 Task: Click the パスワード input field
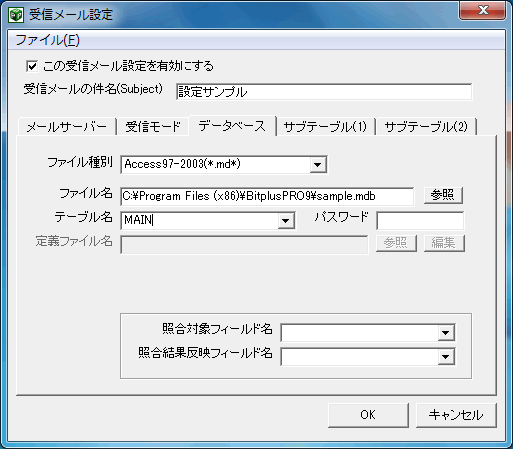coord(420,221)
